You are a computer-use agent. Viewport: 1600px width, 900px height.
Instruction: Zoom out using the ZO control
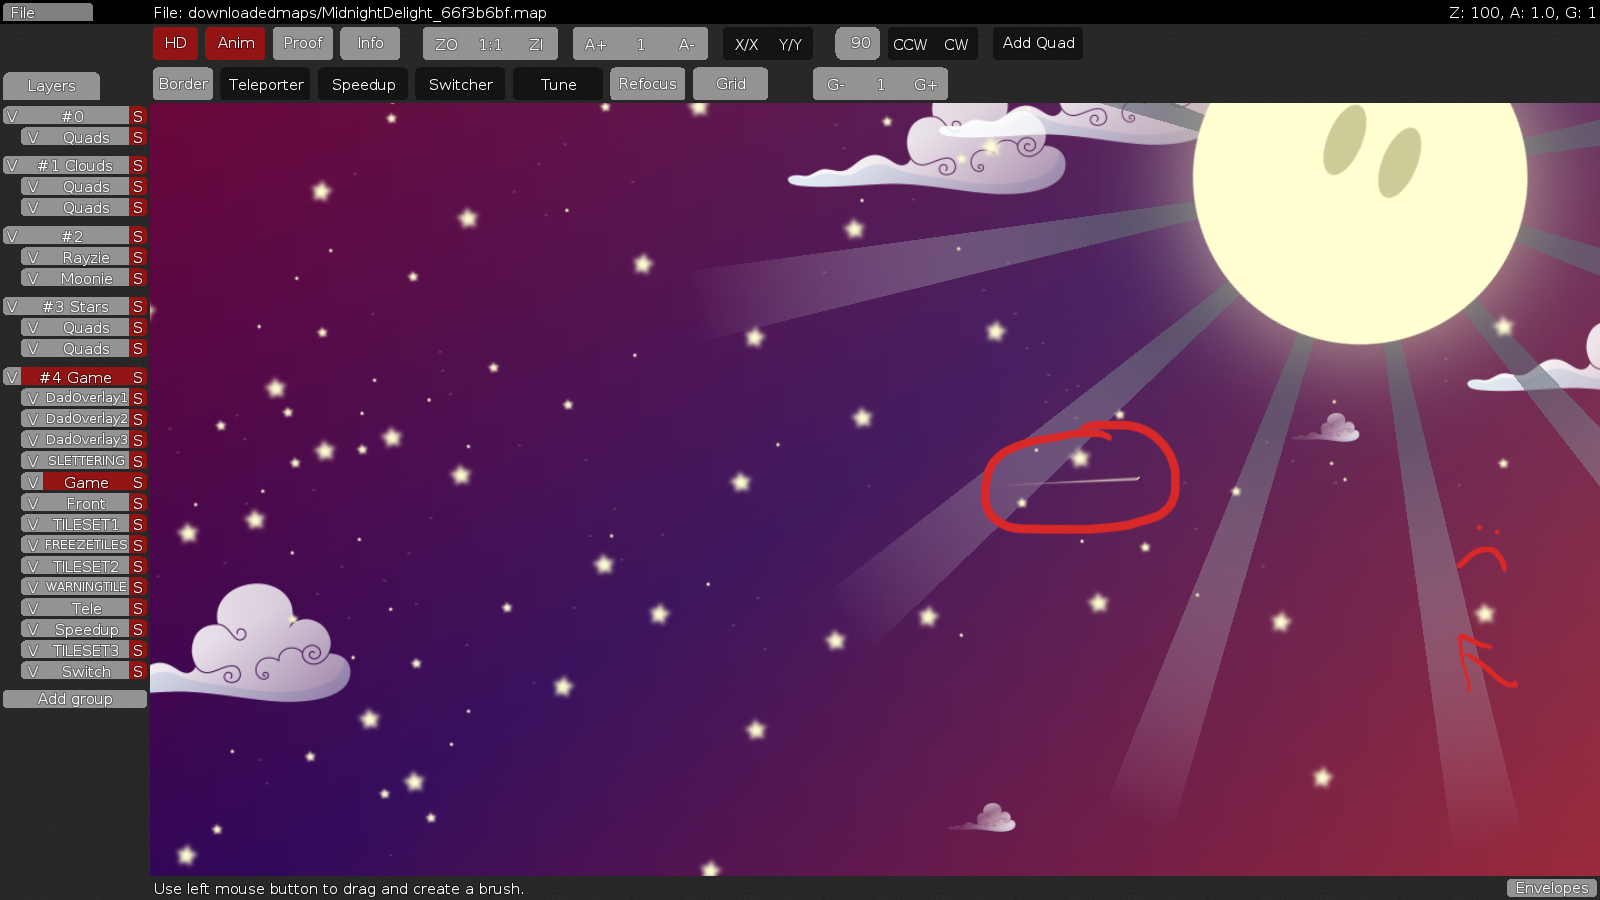pos(446,43)
